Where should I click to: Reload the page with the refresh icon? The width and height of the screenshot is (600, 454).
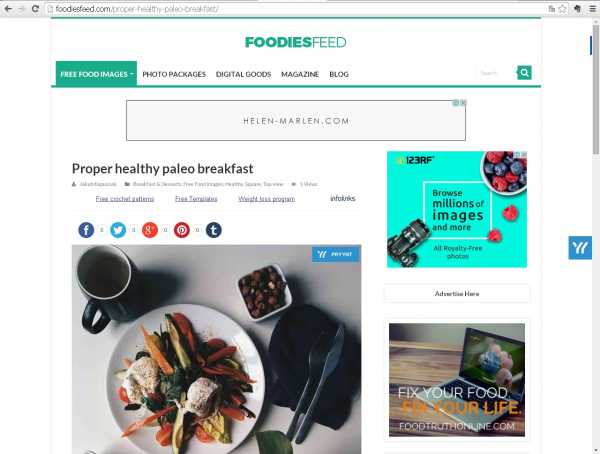pos(35,8)
